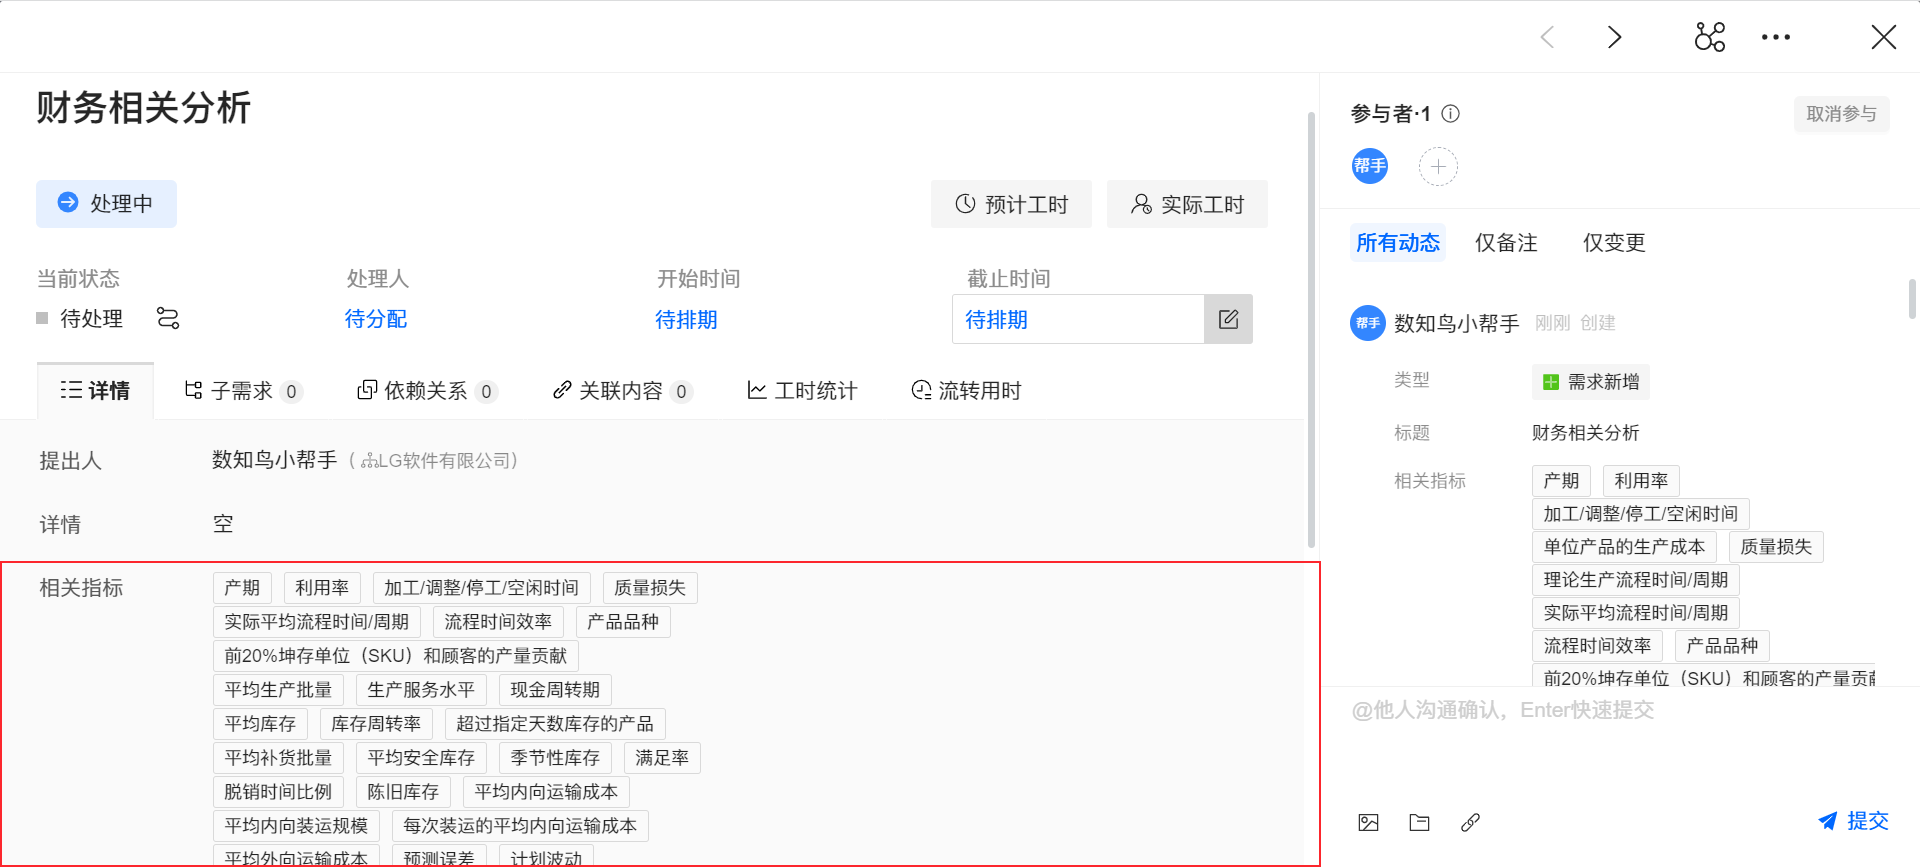Click 季节性库存 tag
Image resolution: width=1920 pixels, height=867 pixels.
[555, 758]
